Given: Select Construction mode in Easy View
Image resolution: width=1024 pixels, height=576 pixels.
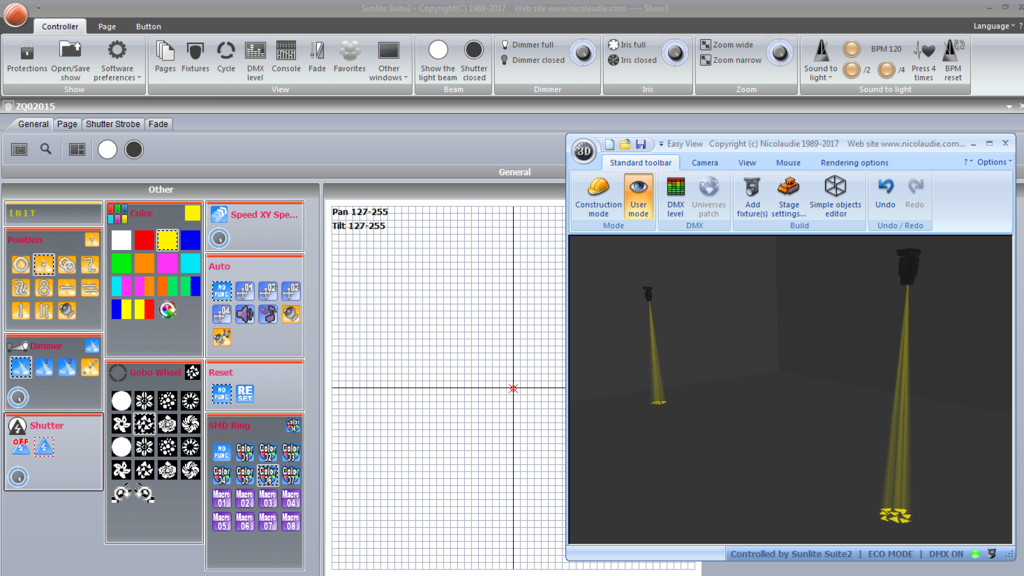Looking at the screenshot, I should tap(598, 197).
